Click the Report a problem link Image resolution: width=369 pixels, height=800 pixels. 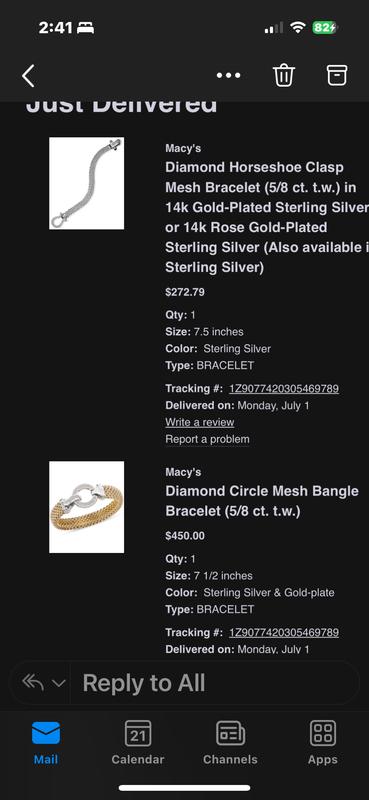point(207,439)
